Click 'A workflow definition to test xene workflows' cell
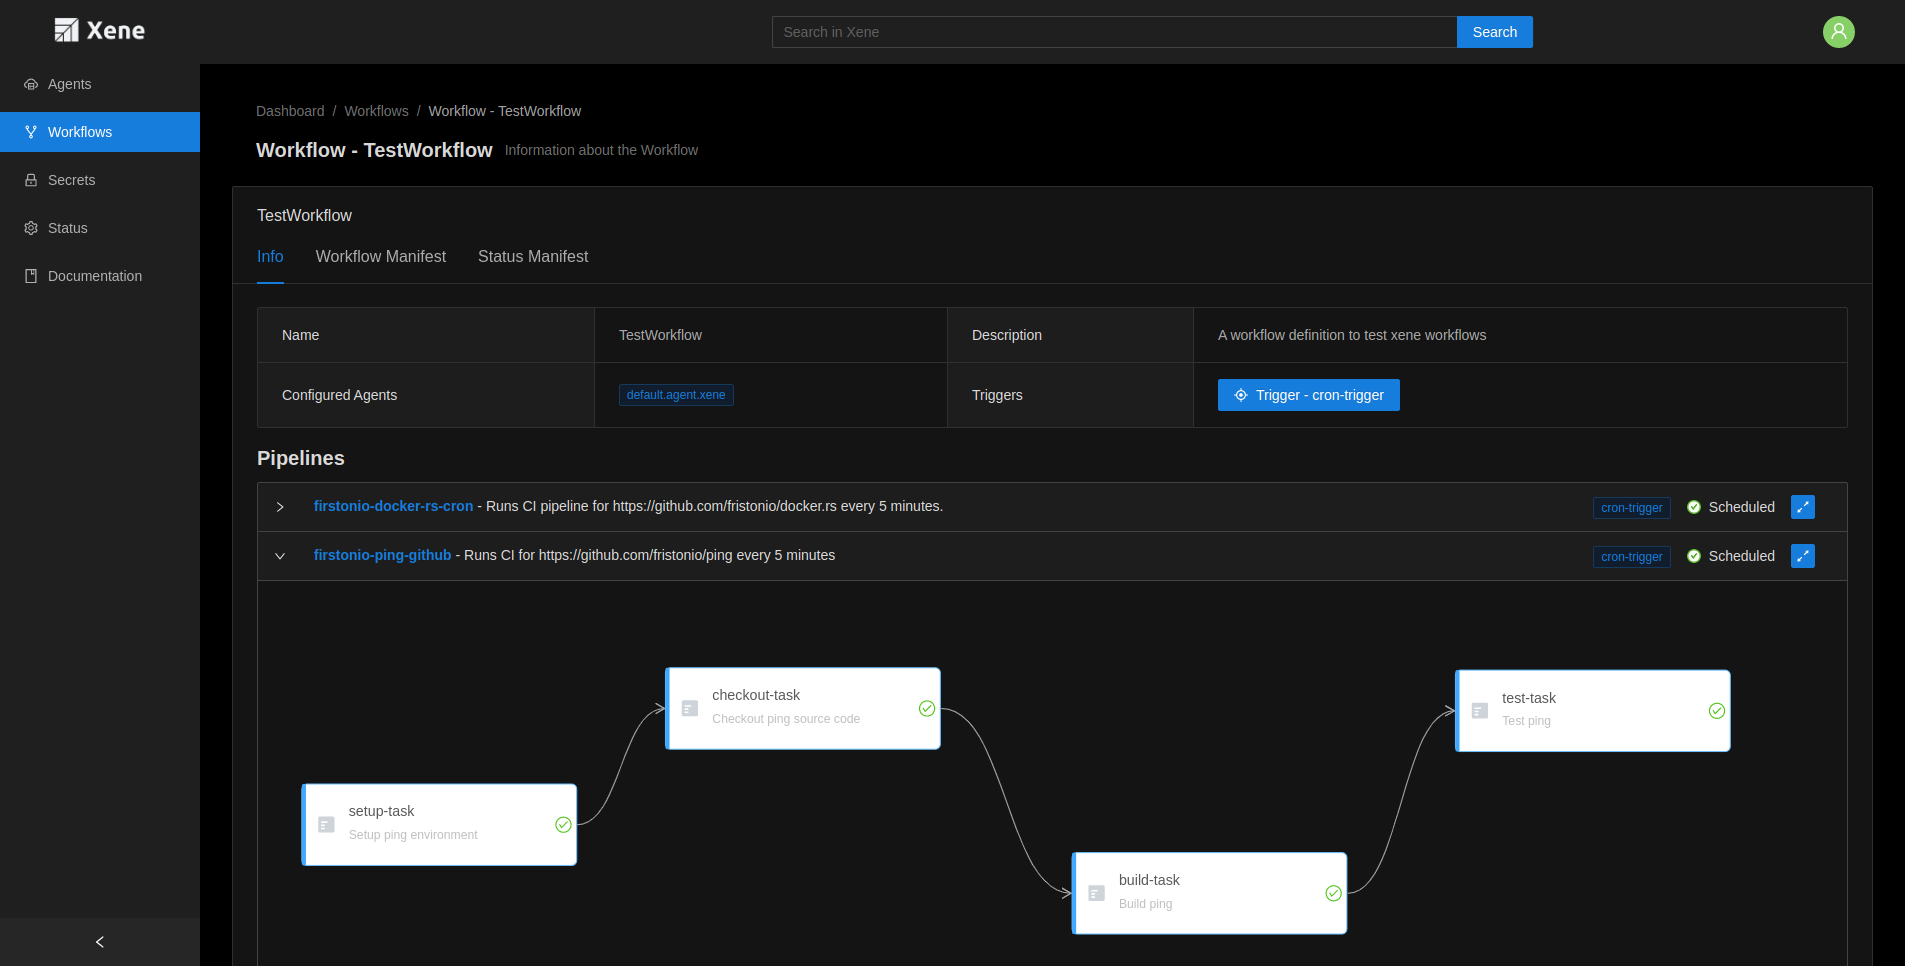The width and height of the screenshot is (1905, 966). [1520, 335]
